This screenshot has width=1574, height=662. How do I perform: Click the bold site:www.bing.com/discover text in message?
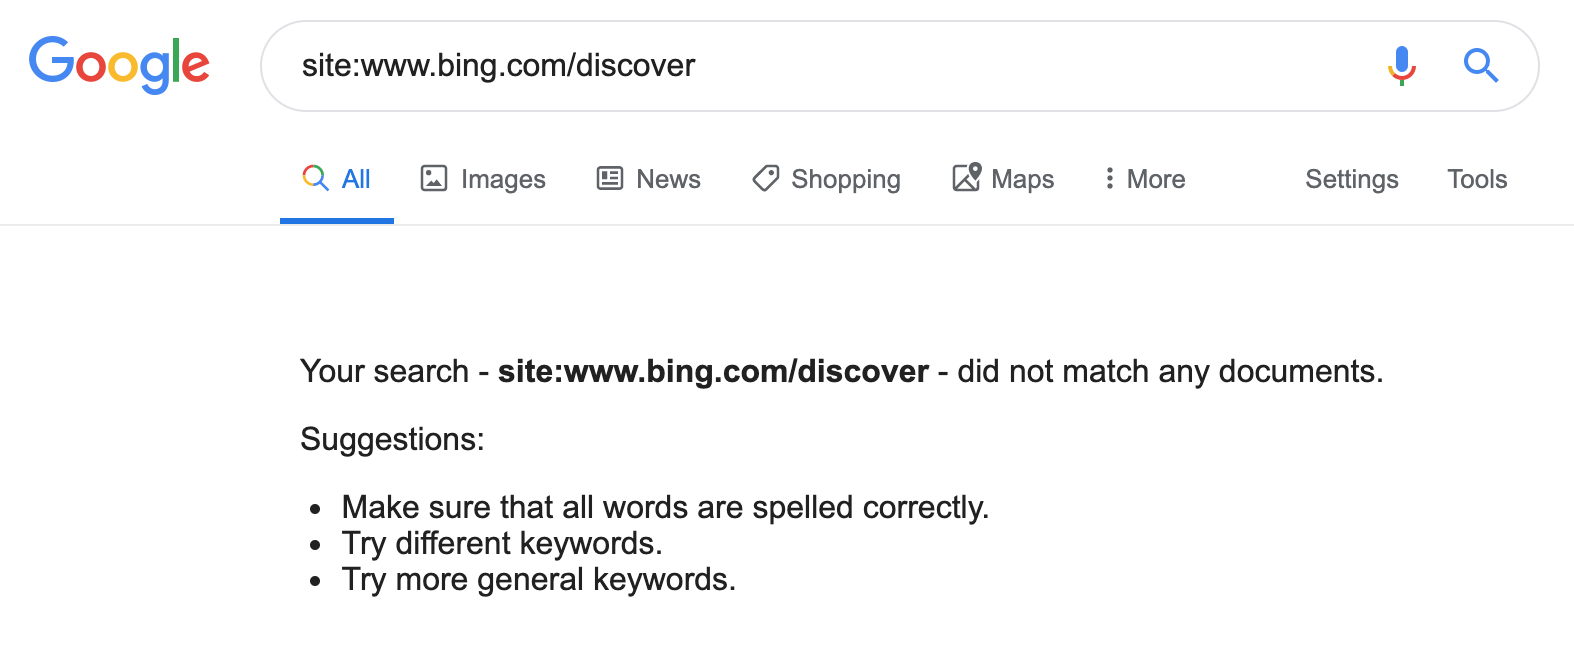(x=713, y=371)
